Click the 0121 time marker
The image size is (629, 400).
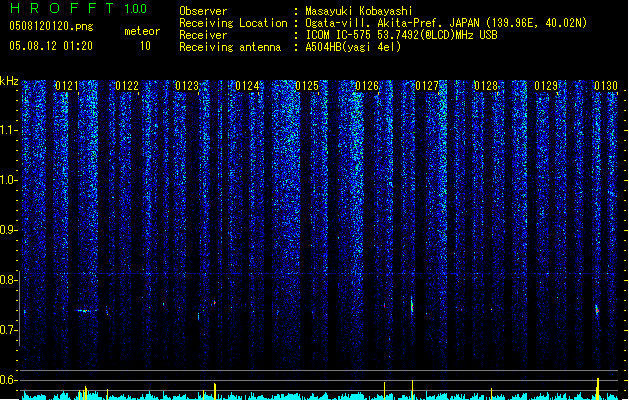(67, 86)
